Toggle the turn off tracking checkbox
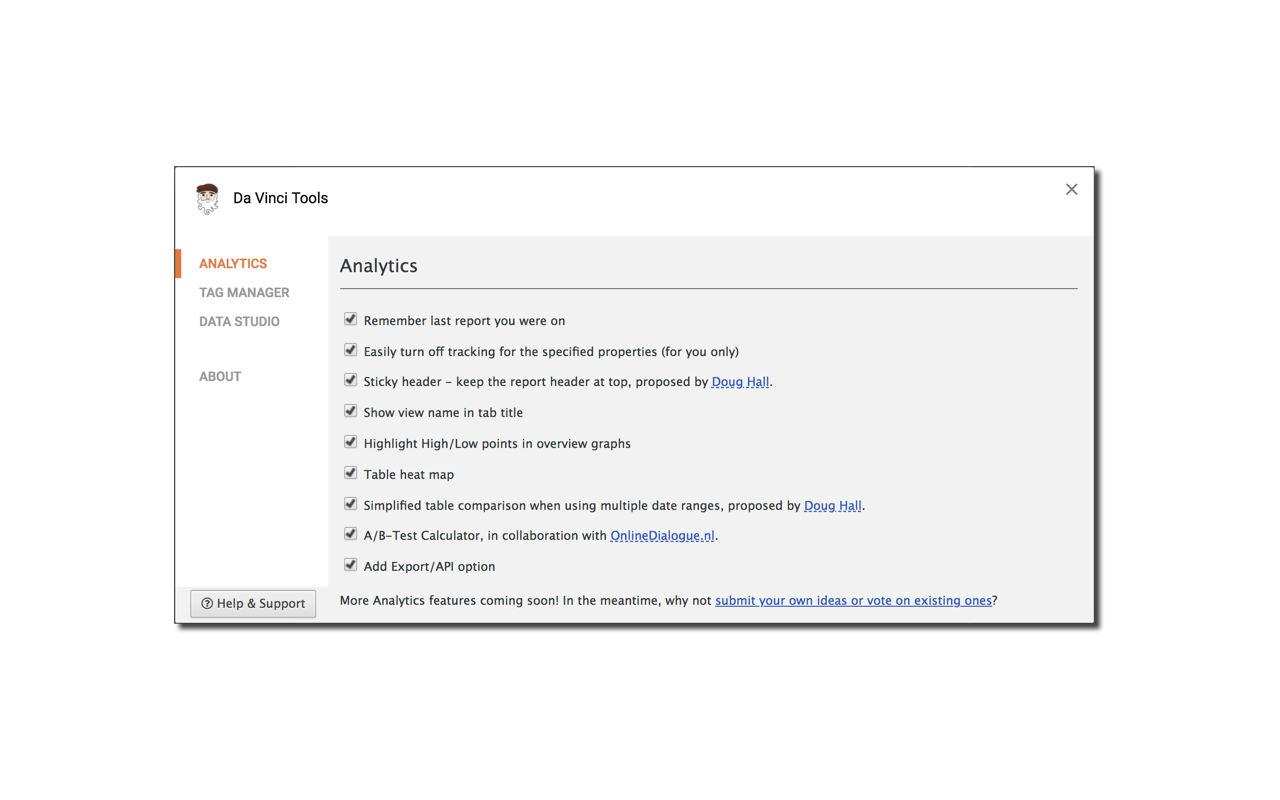 pos(350,350)
